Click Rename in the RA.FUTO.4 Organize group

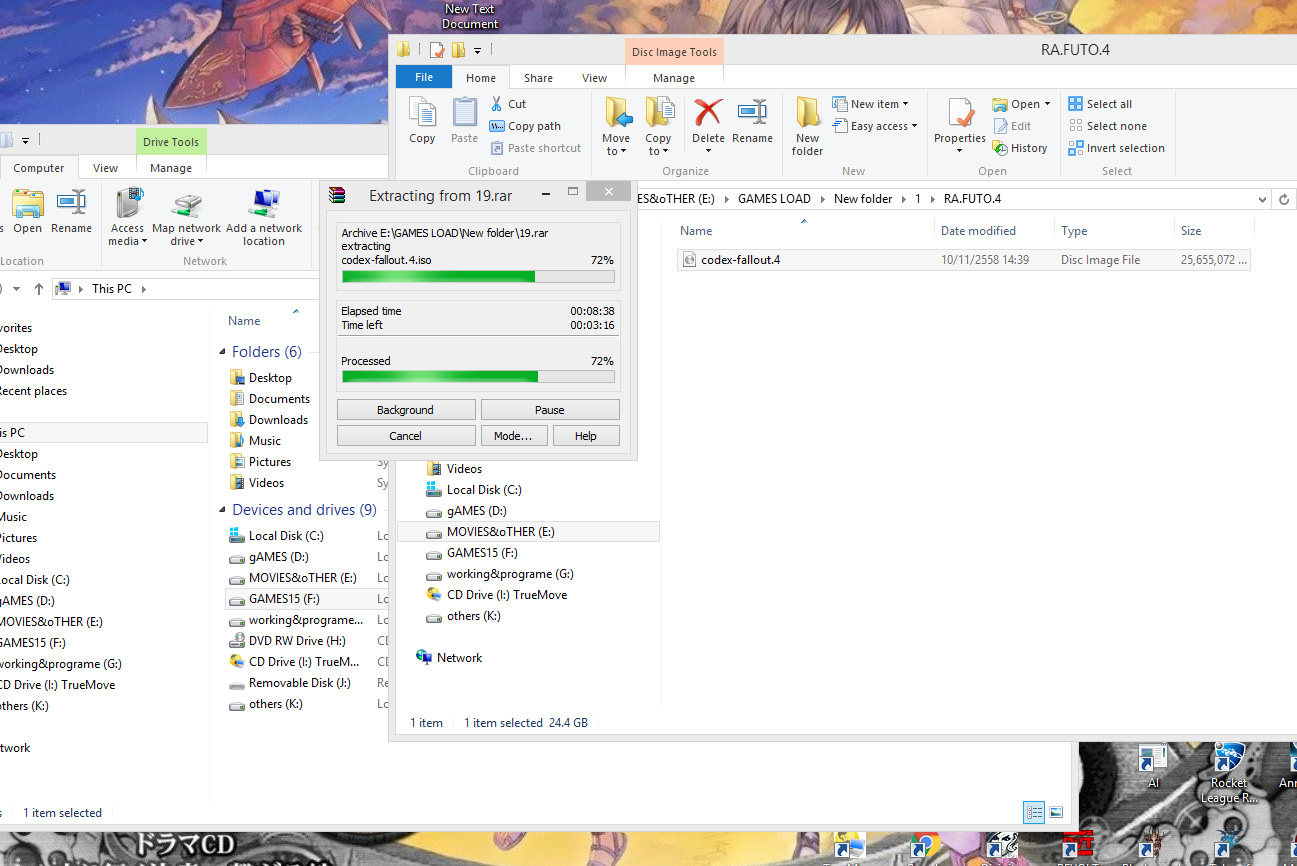[752, 121]
